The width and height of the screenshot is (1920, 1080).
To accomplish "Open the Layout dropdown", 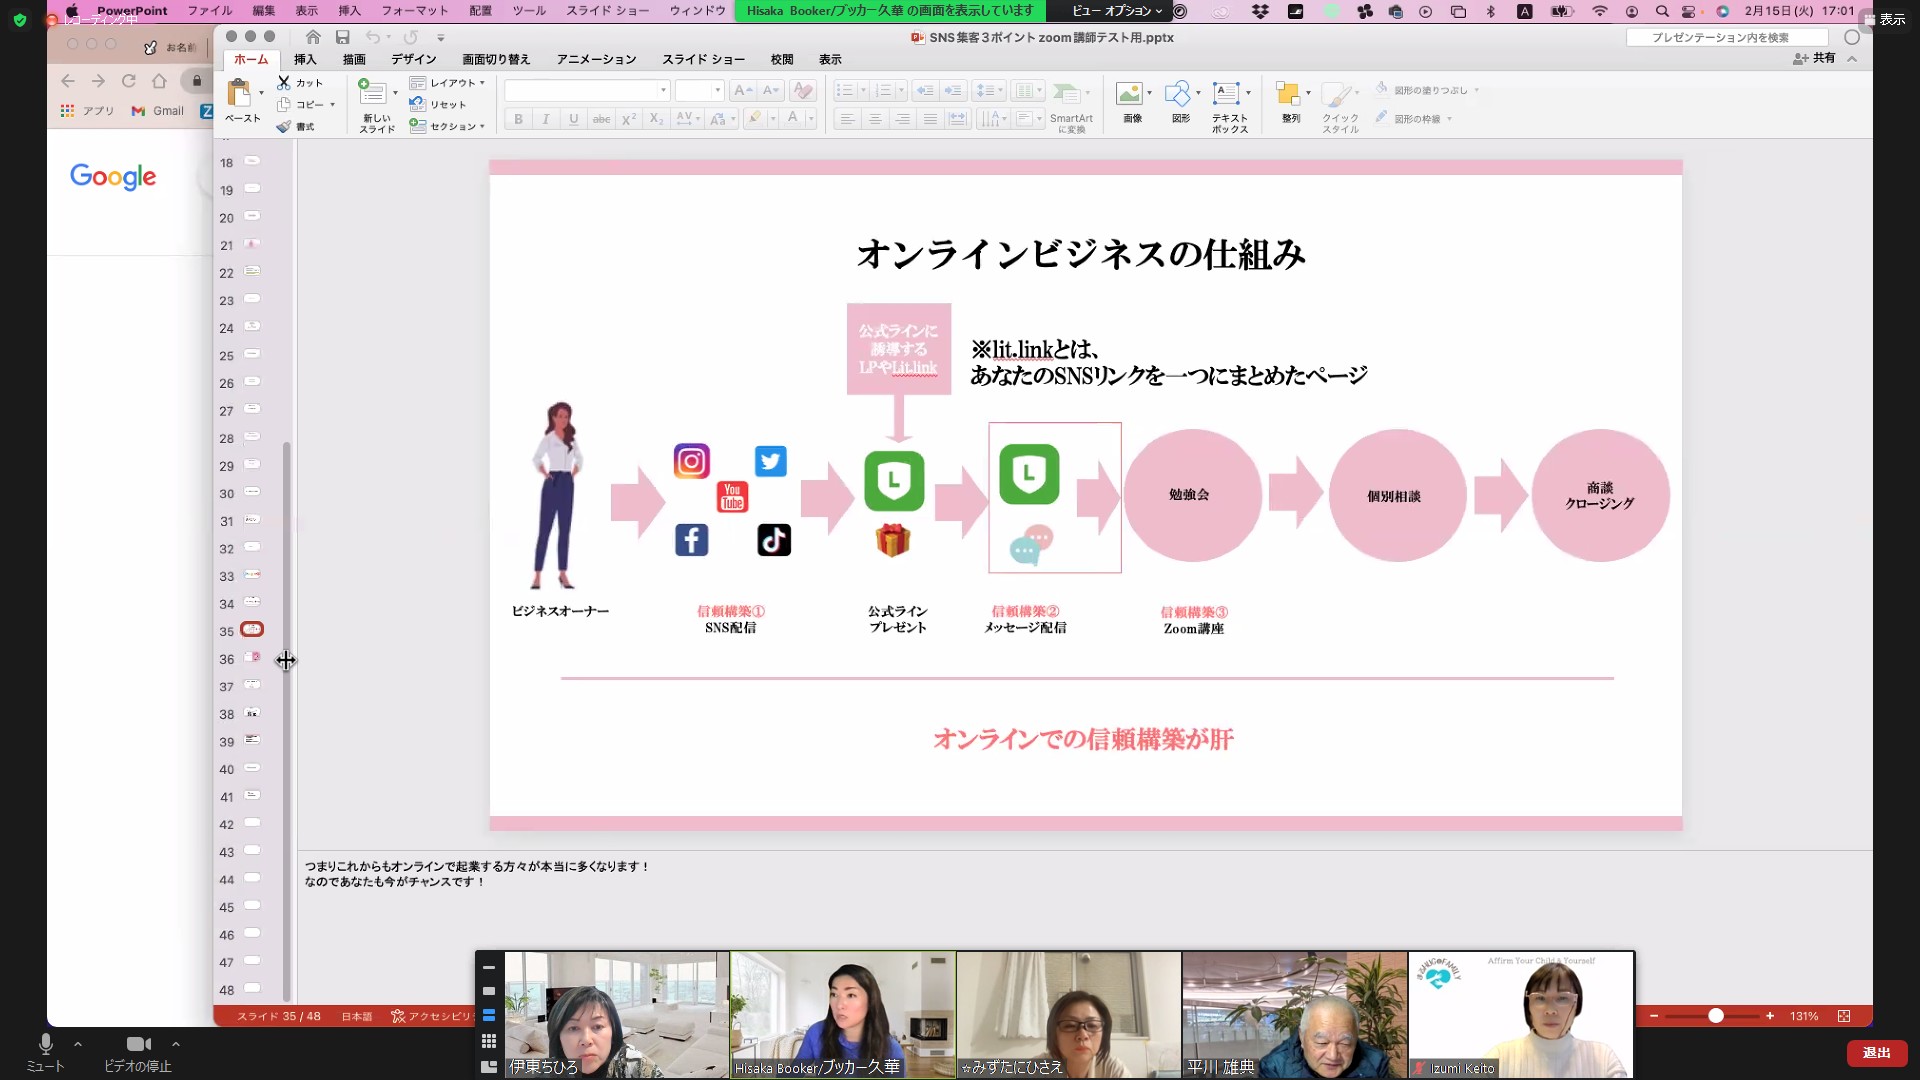I will point(447,83).
